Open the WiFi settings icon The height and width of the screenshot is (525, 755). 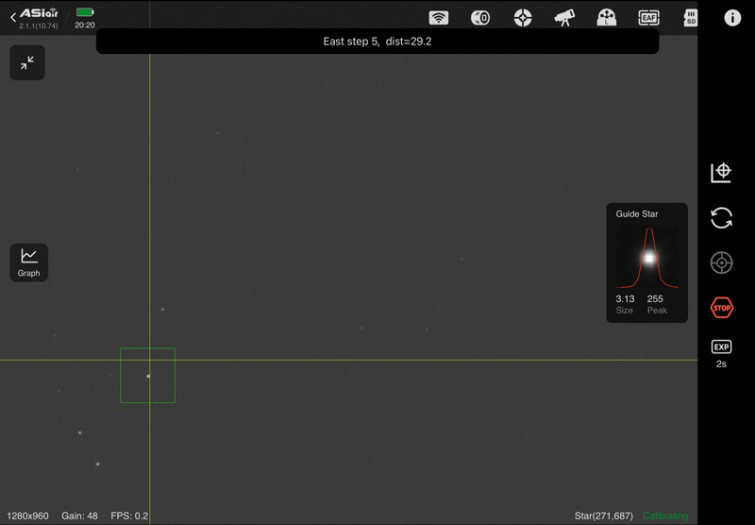pos(438,18)
